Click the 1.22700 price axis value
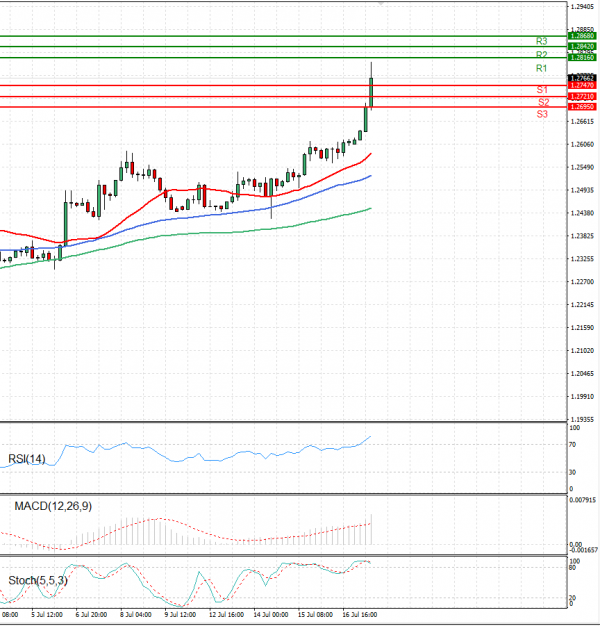 582,282
